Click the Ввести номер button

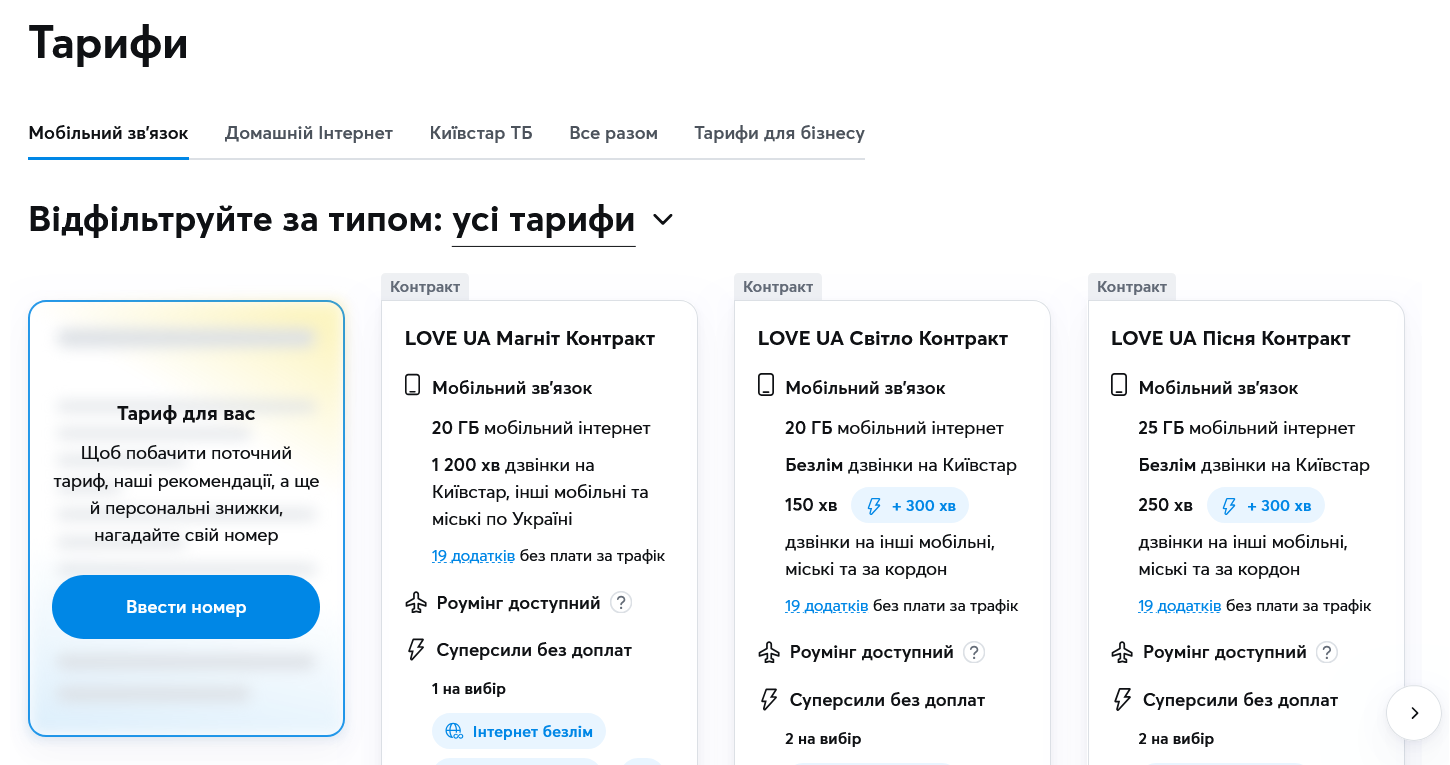click(x=186, y=607)
